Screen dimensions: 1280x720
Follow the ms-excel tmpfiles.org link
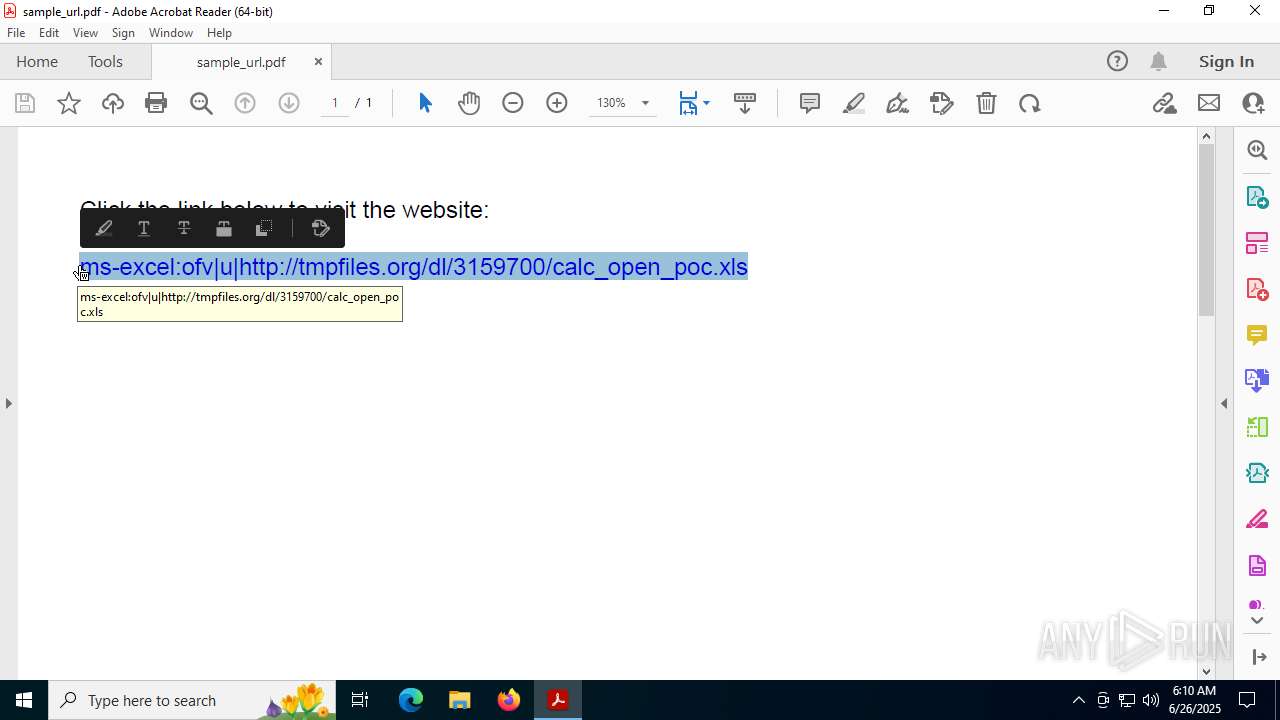click(x=414, y=267)
